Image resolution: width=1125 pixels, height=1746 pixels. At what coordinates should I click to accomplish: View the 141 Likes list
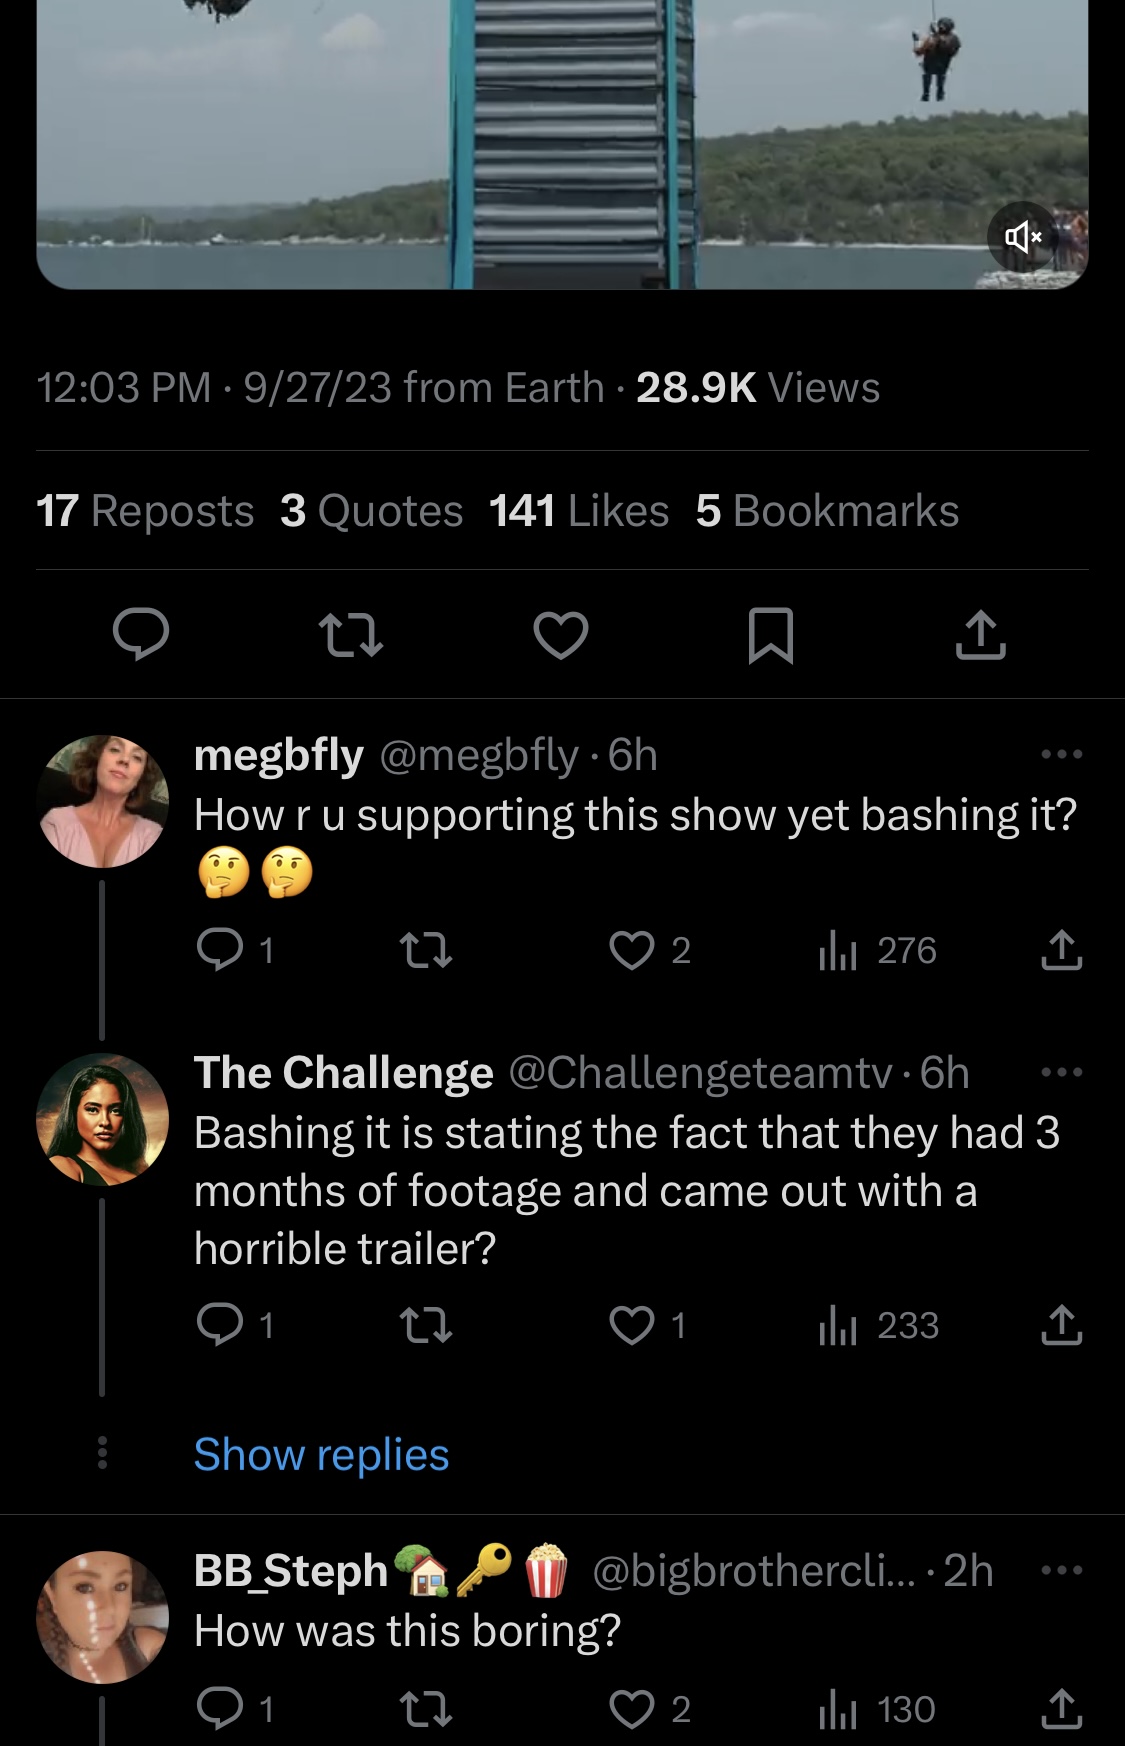coord(579,511)
